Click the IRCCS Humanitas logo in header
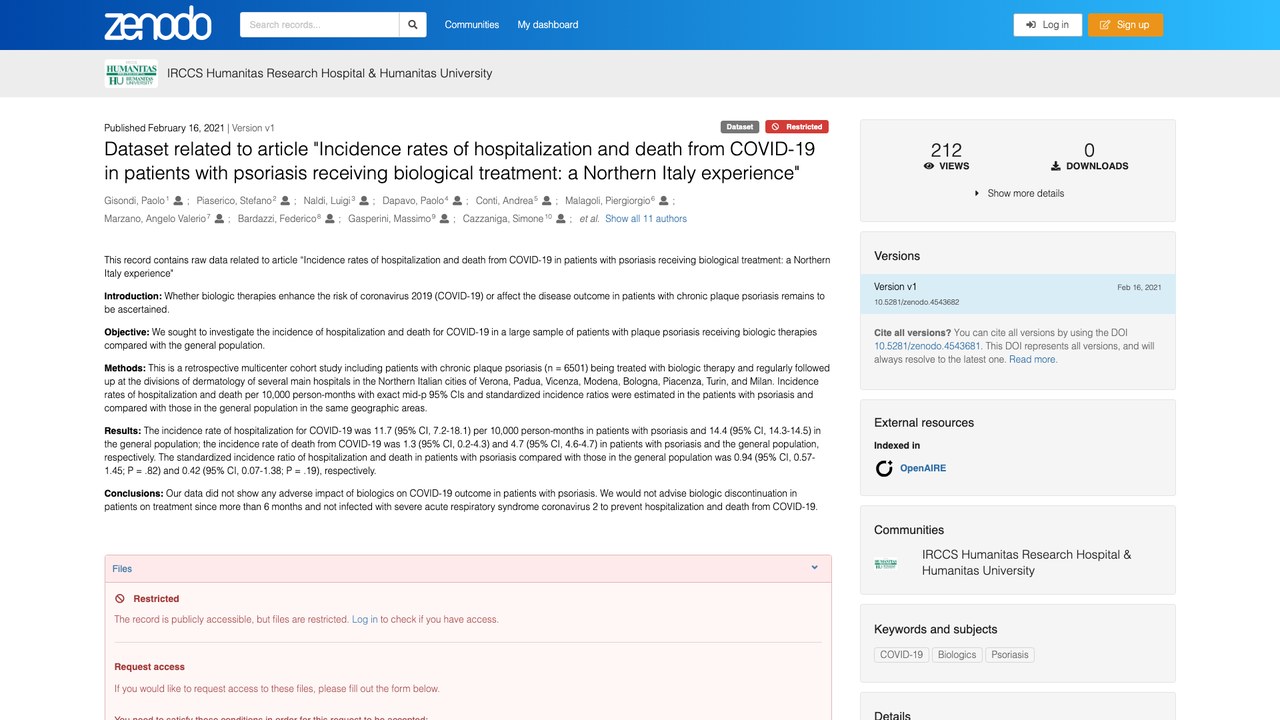 [131, 74]
